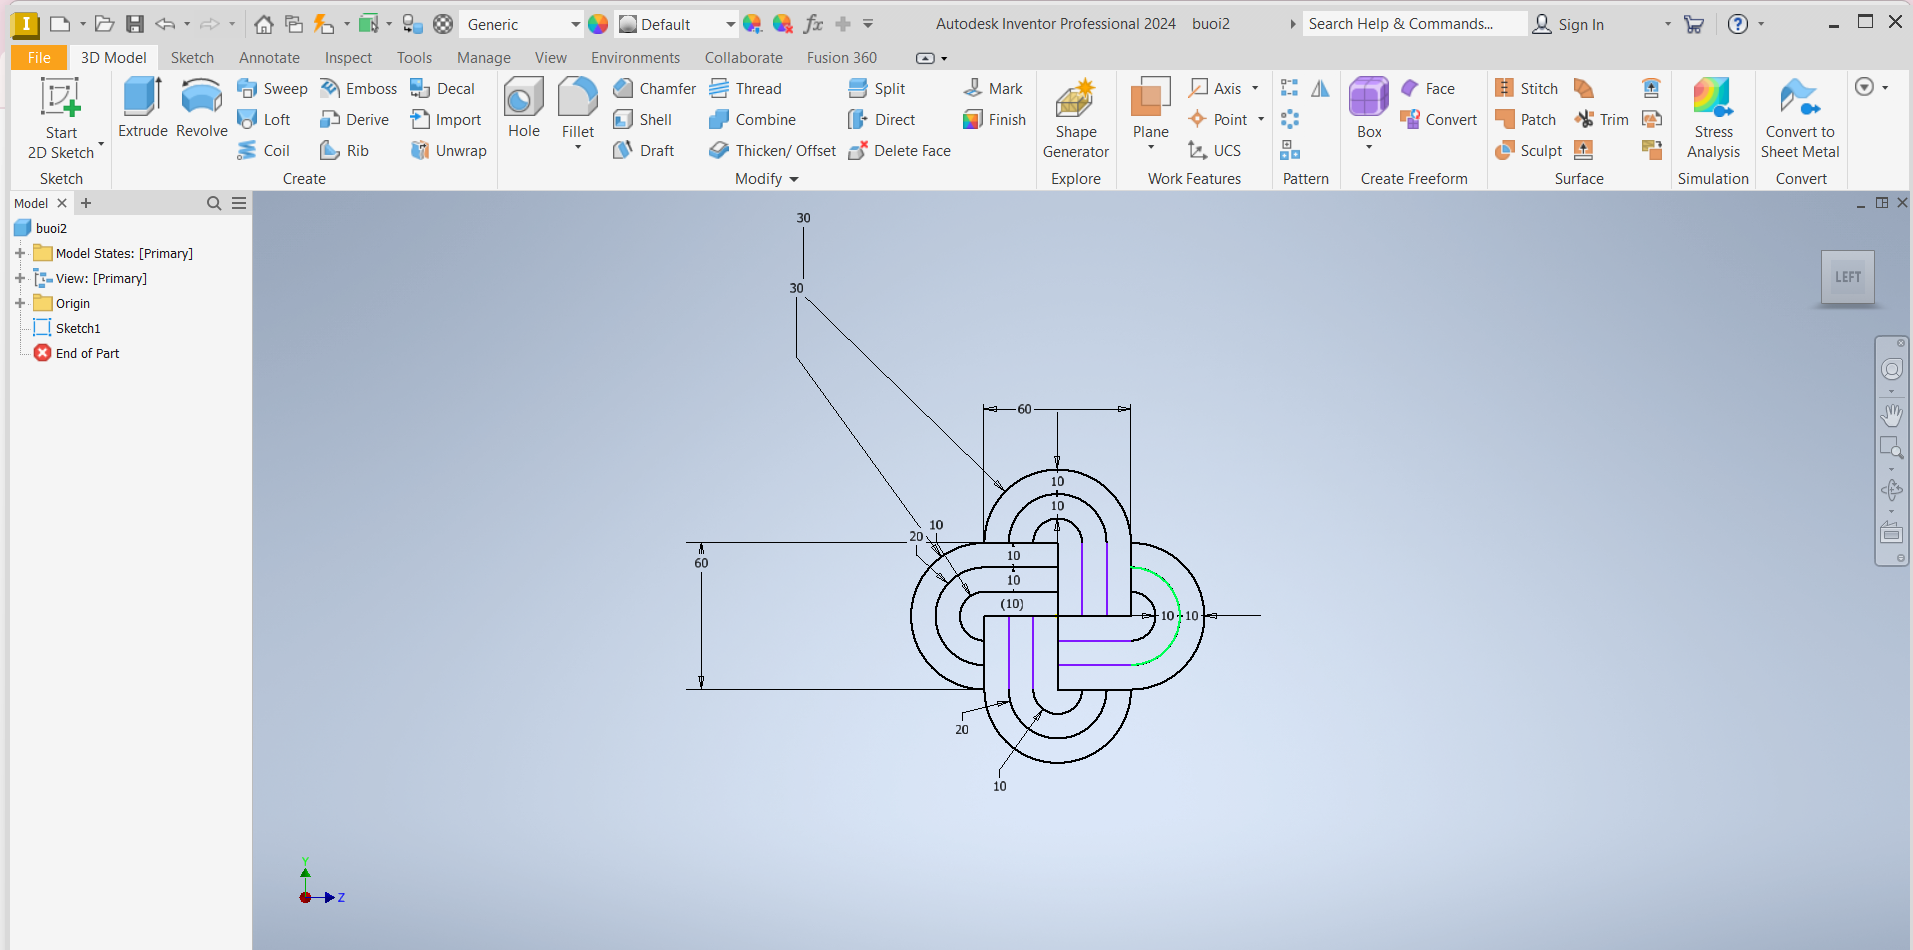
Task: Open the File menu
Action: [x=39, y=58]
